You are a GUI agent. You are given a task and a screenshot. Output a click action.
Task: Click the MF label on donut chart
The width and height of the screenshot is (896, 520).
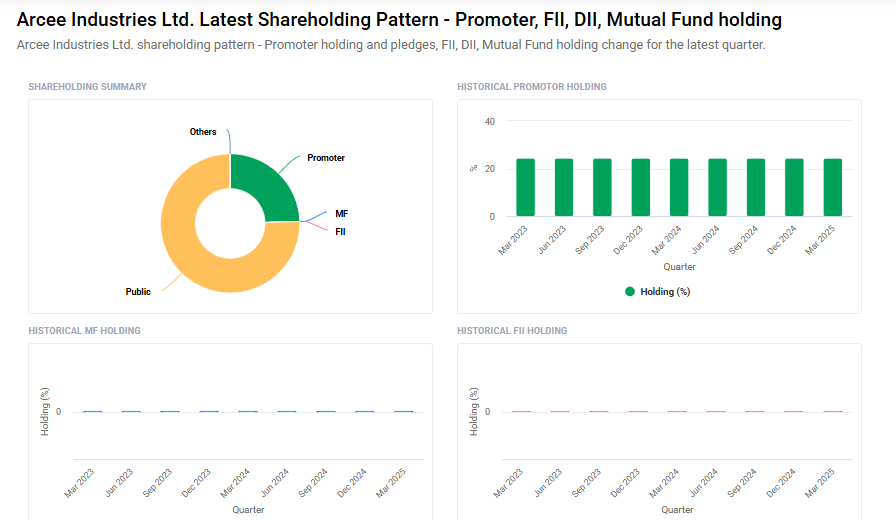click(341, 214)
